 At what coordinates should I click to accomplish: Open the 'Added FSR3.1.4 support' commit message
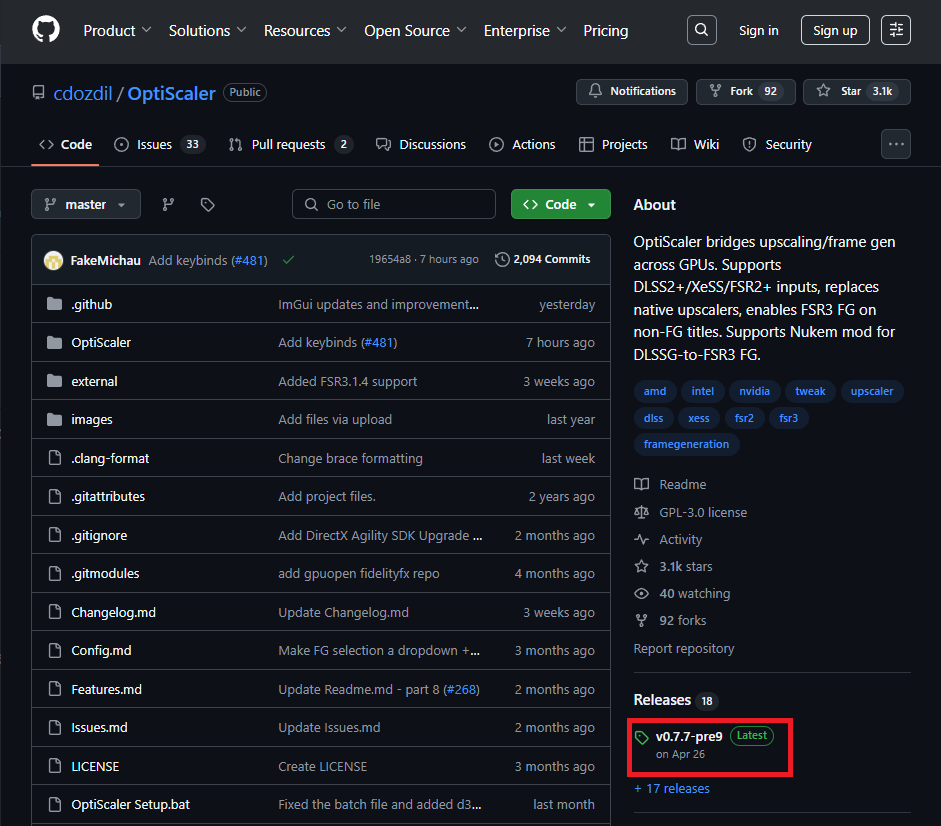[347, 381]
